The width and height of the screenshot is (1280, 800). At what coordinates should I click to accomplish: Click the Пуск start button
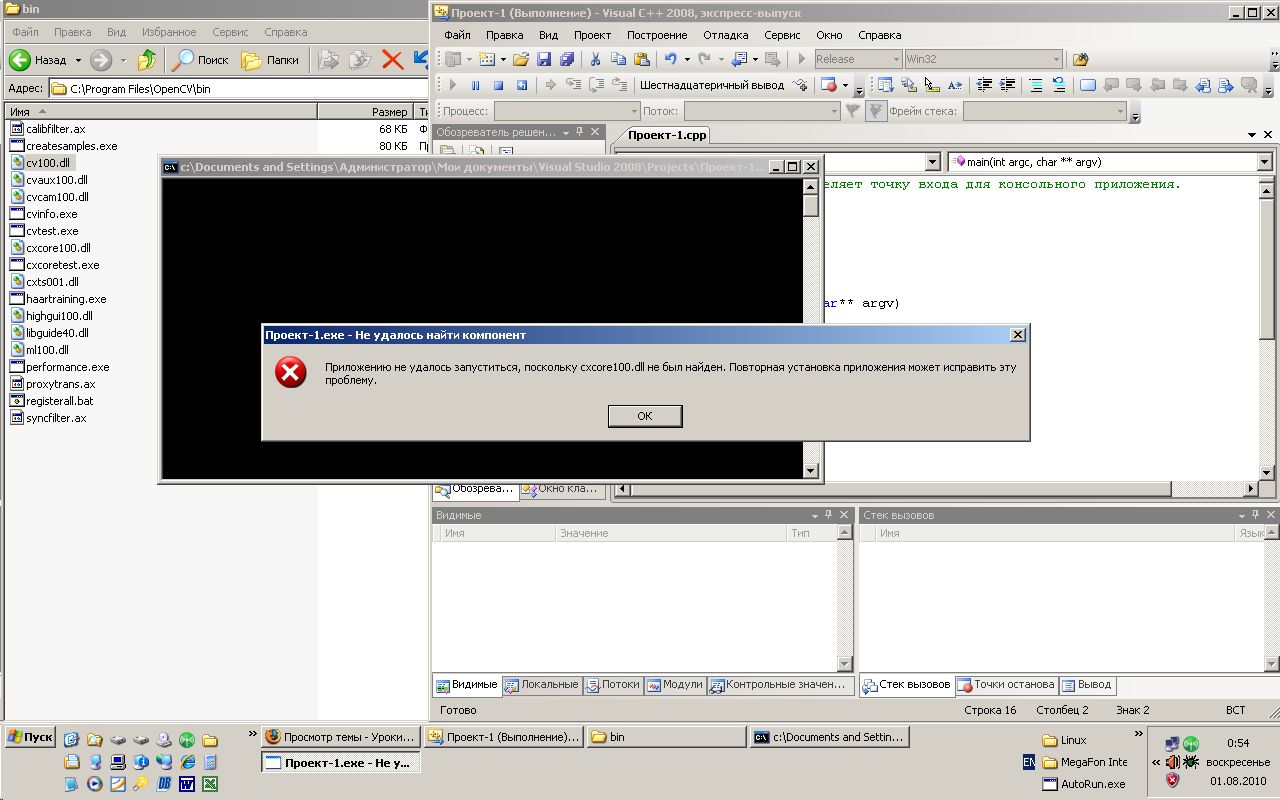(x=30, y=737)
